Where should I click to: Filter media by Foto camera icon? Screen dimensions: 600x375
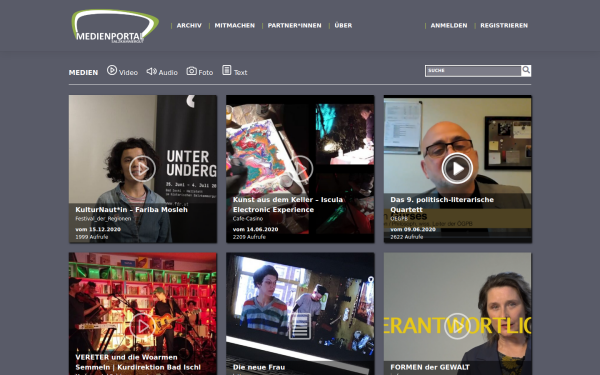(191, 71)
